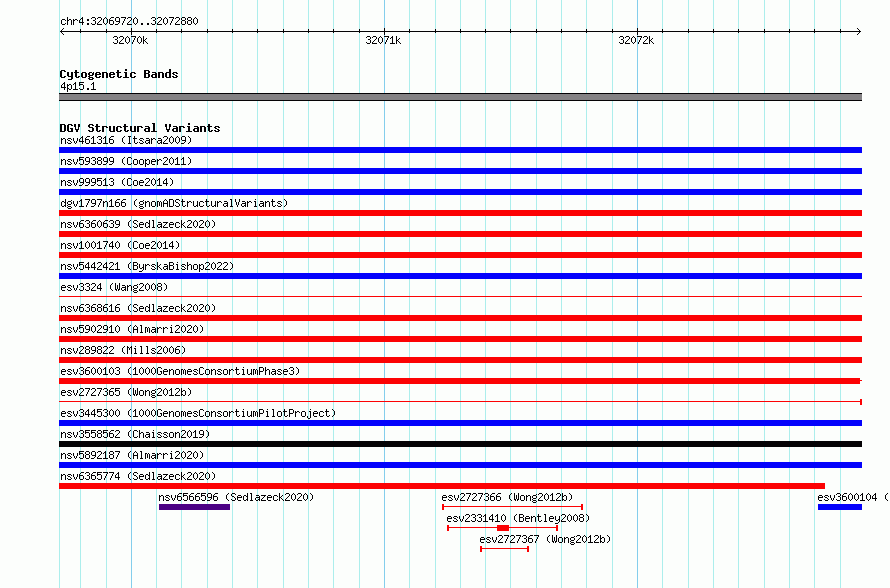Select the nsv1001740 (Coe2014) label
Screen dimensions: 890x588
click(120, 245)
